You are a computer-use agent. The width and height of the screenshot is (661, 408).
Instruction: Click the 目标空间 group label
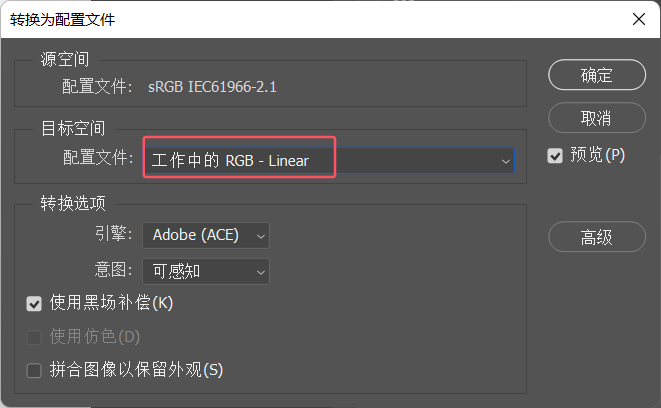72,128
